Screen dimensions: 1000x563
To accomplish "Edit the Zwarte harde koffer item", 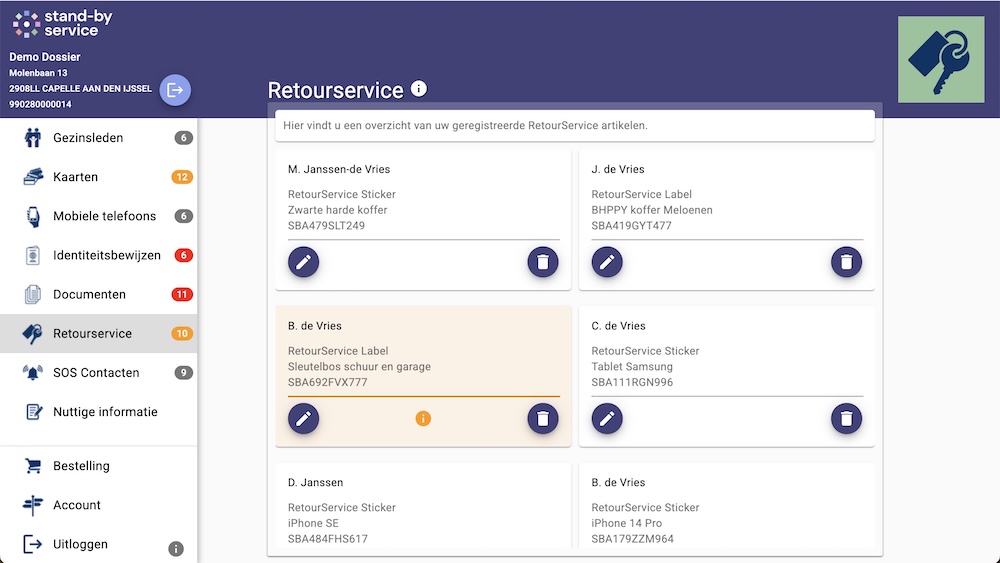I will coord(304,262).
